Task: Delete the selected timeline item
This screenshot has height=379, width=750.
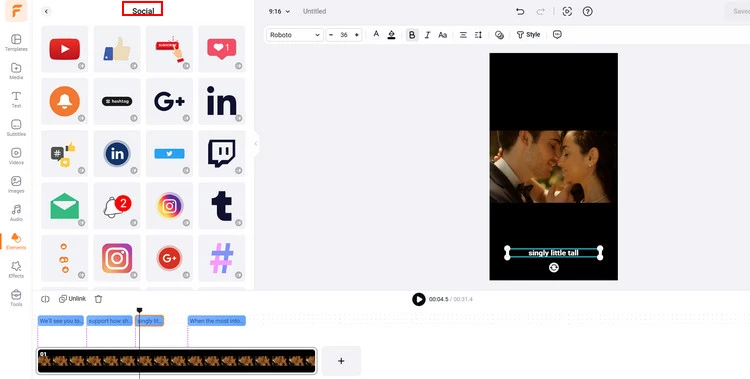Action: click(x=98, y=299)
